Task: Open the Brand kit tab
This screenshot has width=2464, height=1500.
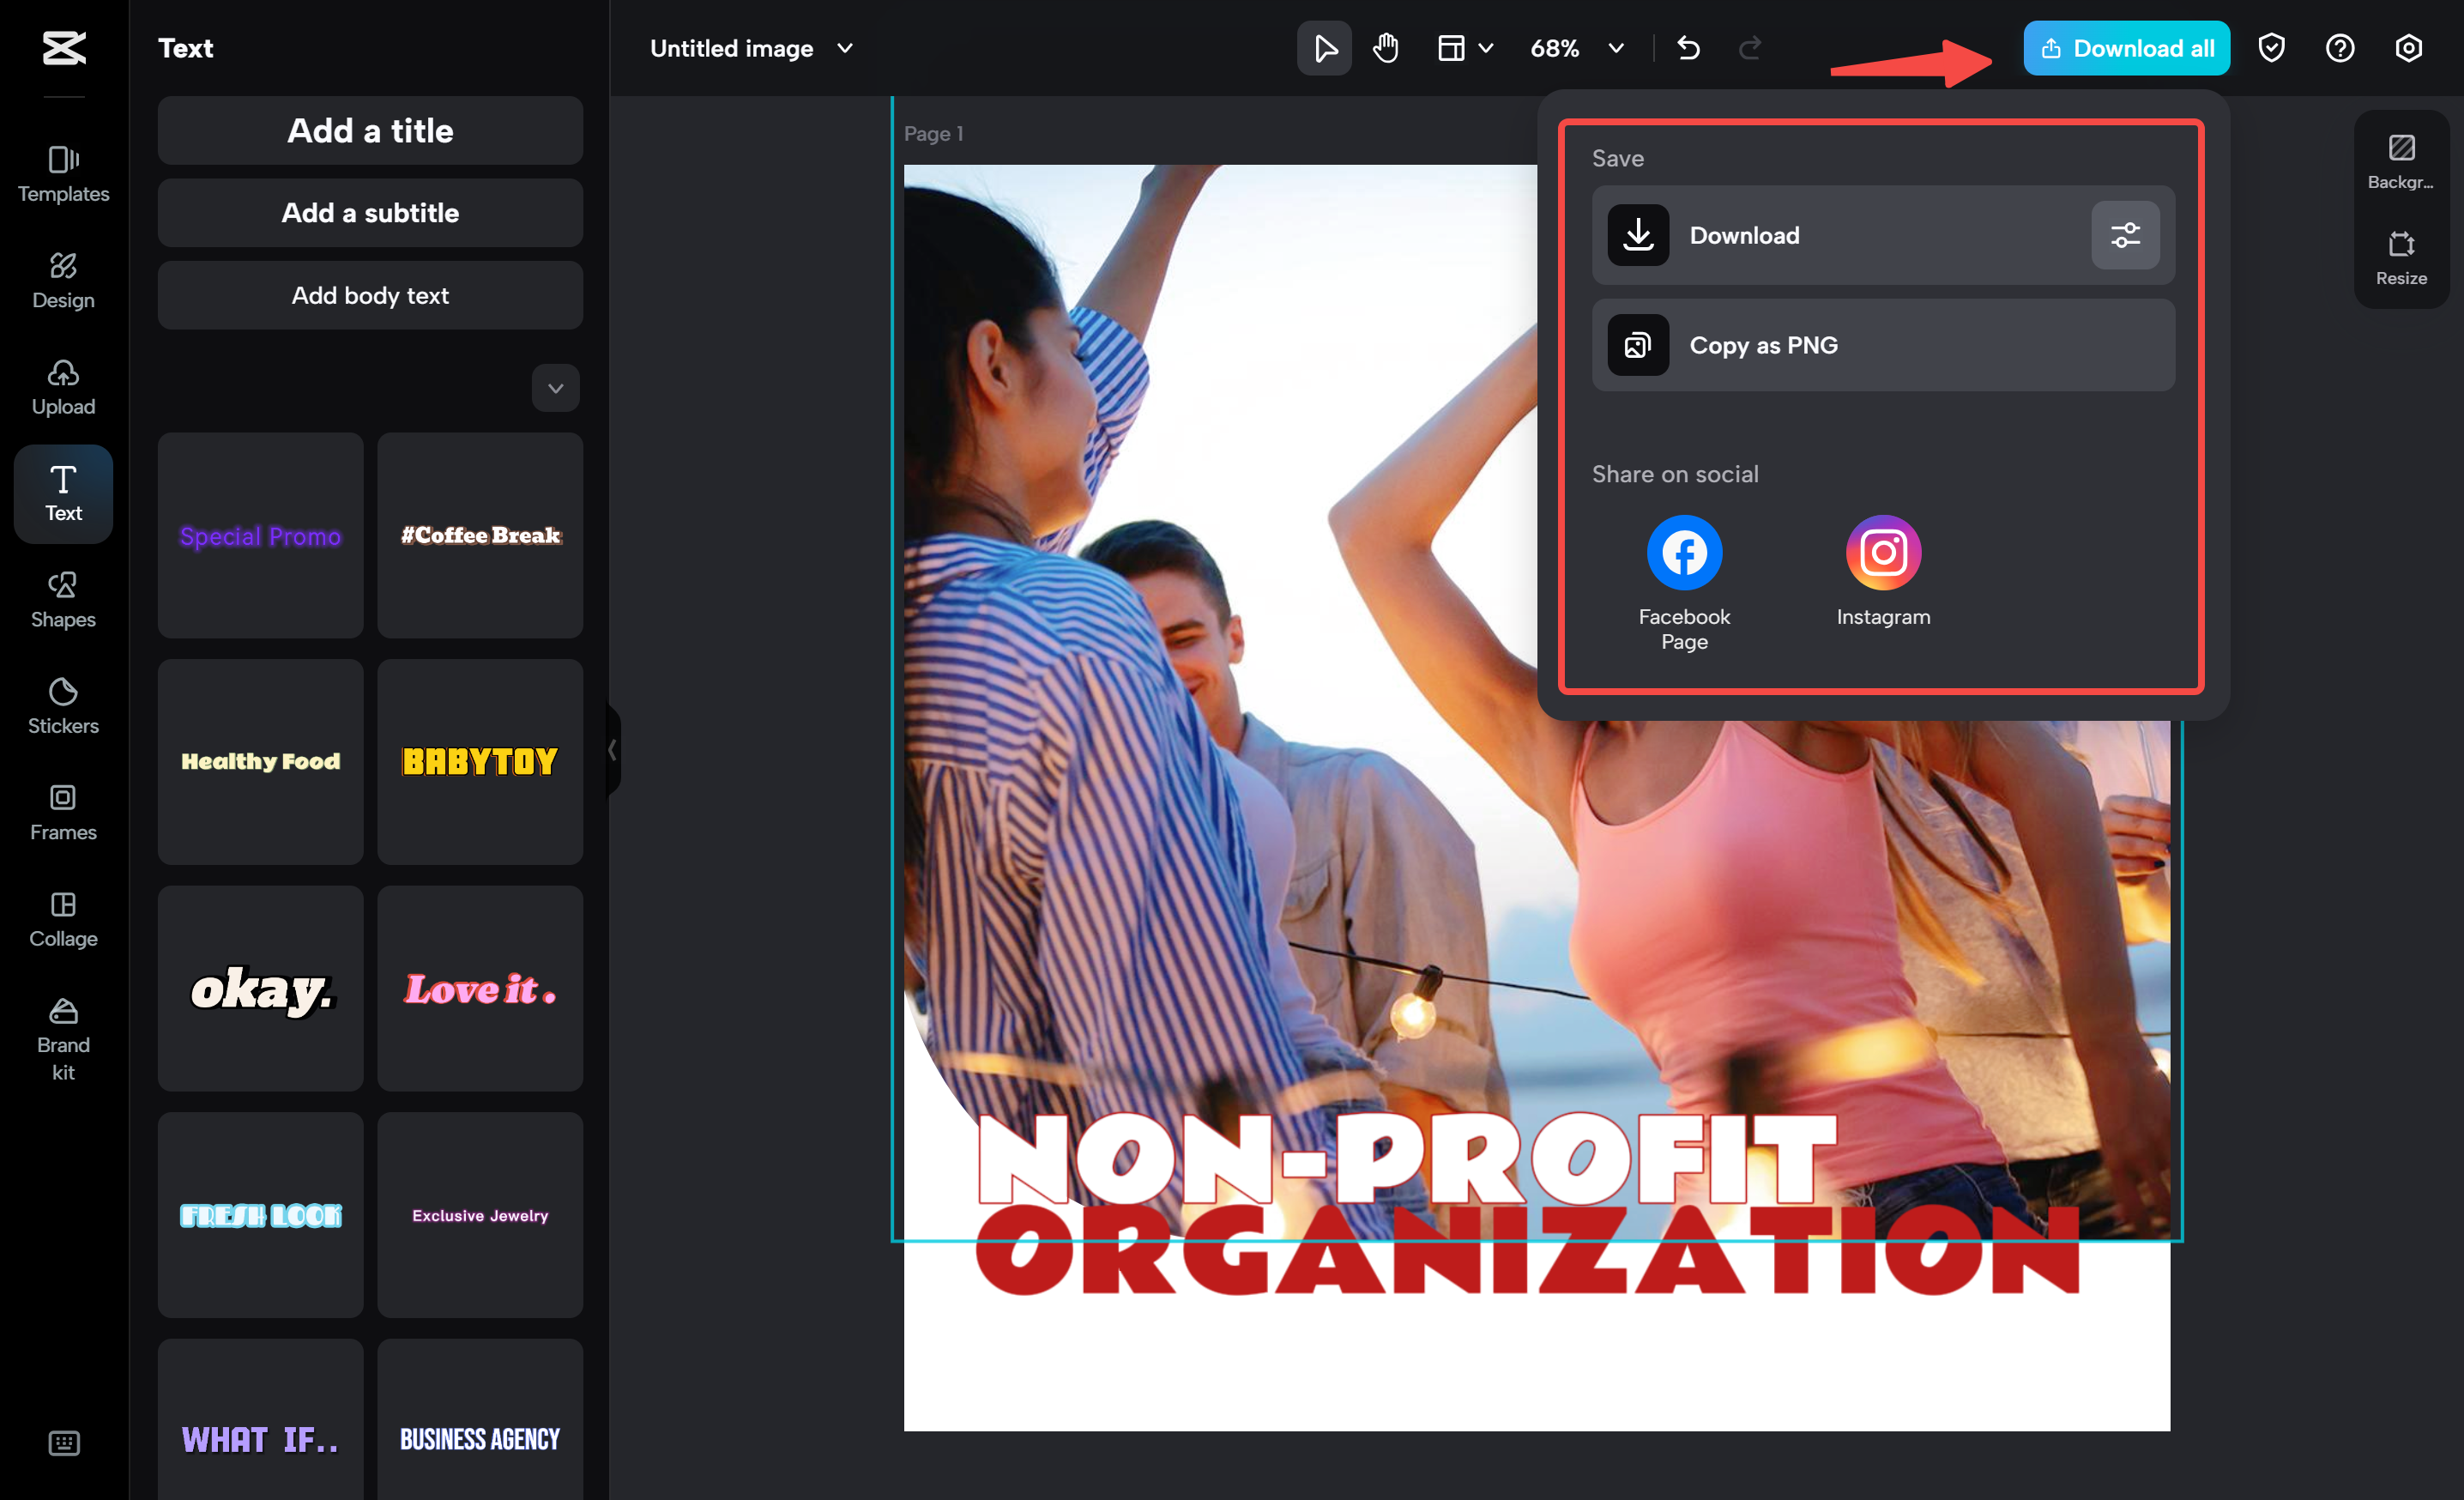Action: click(63, 1040)
